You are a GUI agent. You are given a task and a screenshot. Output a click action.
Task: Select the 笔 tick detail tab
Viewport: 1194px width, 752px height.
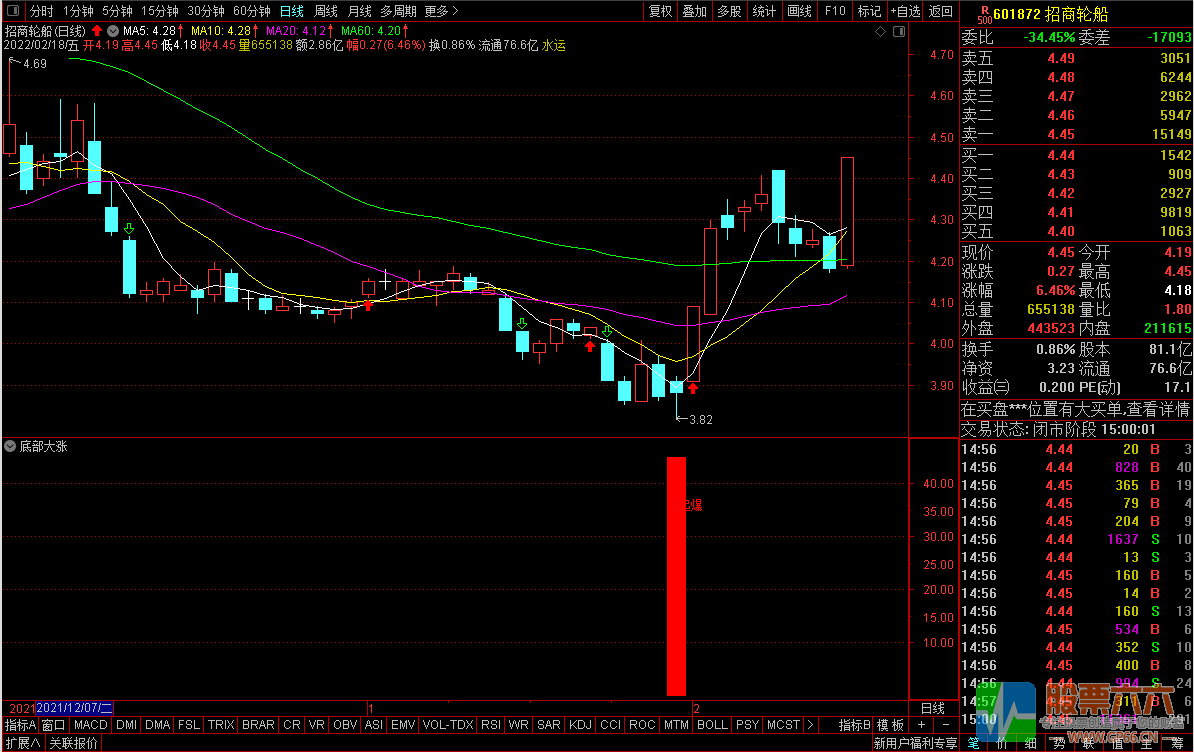pyautogui.click(x=973, y=743)
